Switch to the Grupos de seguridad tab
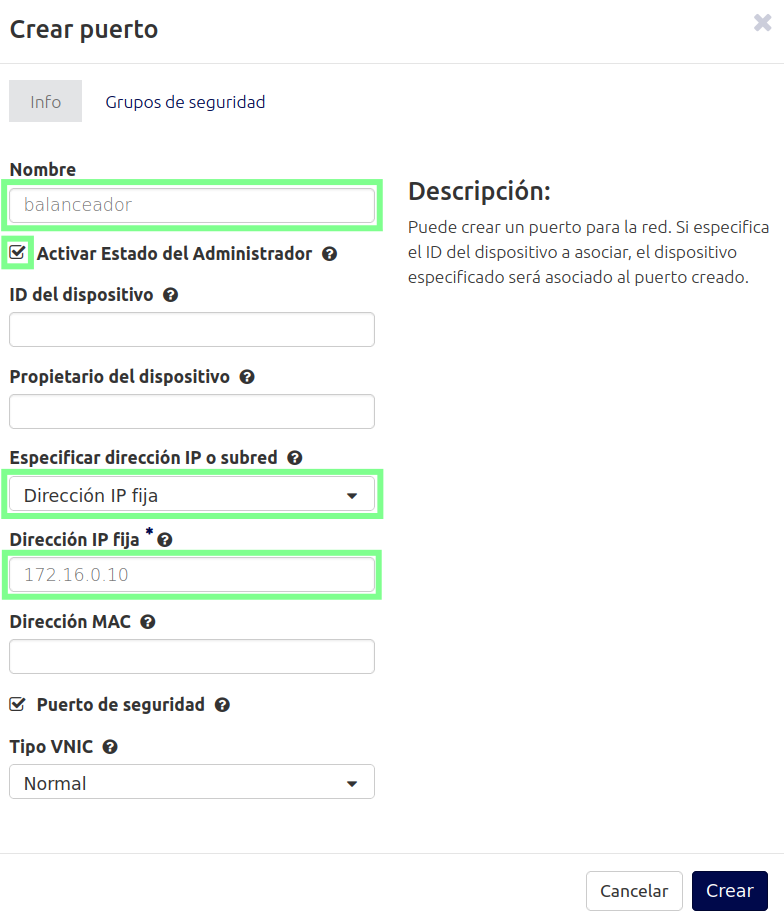This screenshot has height=923, width=784. click(185, 101)
